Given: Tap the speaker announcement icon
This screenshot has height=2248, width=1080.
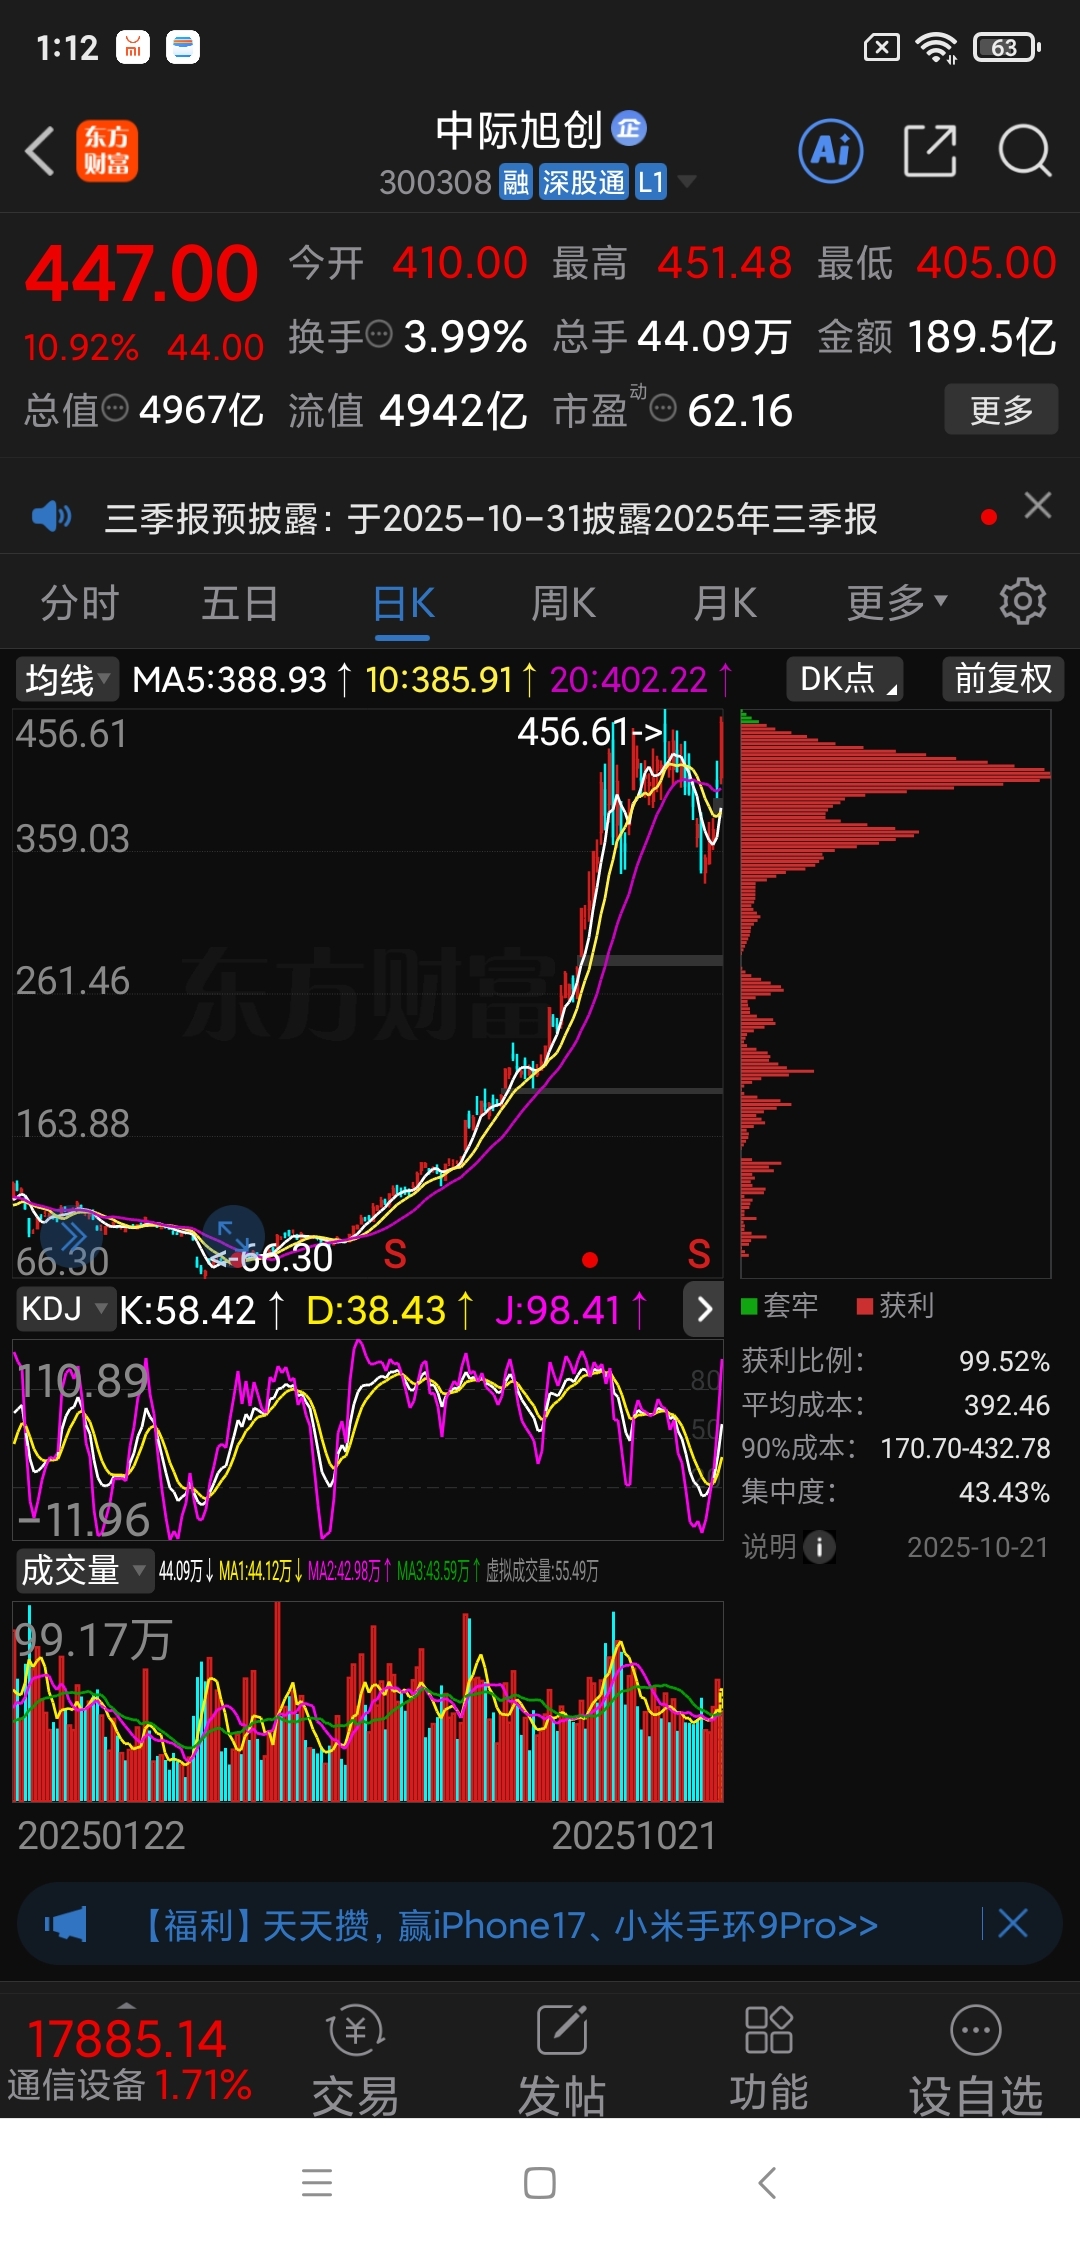Looking at the screenshot, I should [52, 517].
